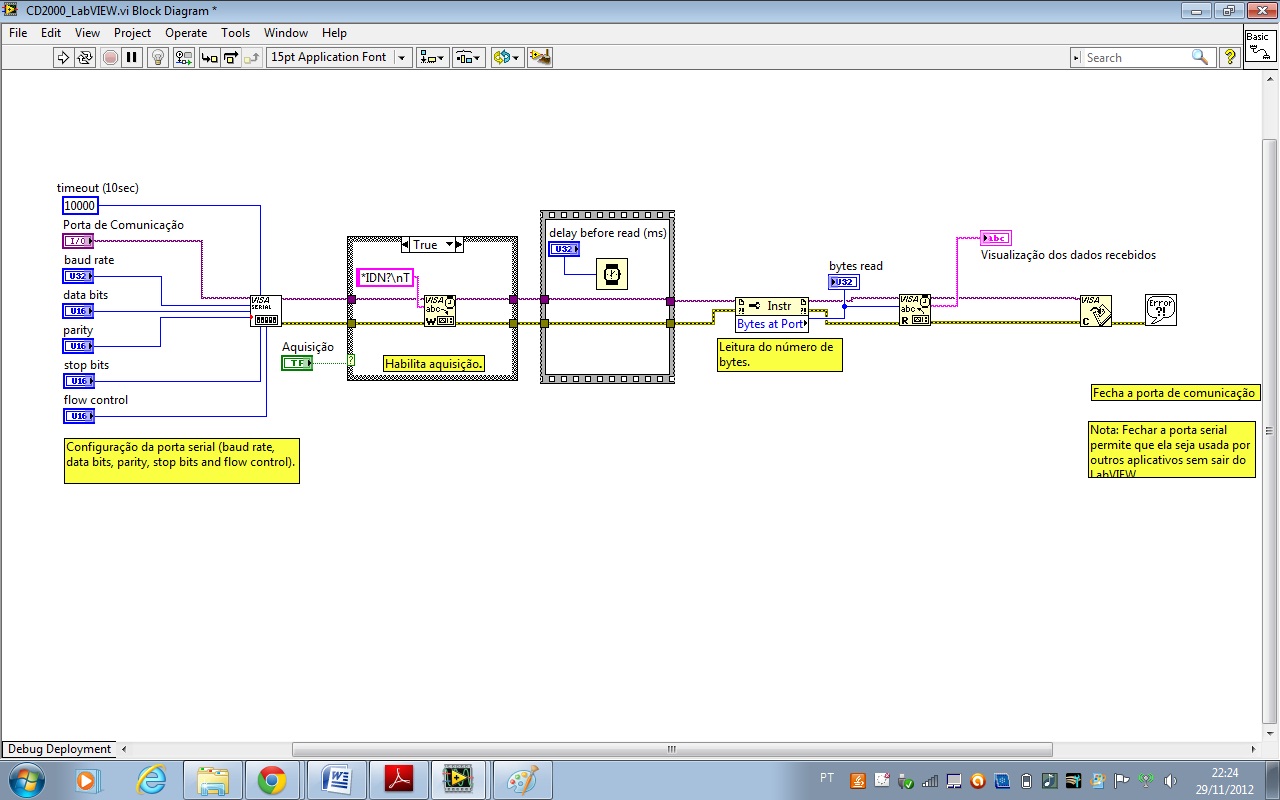Click the Wait (ms) watch icon
Image resolution: width=1280 pixels, height=800 pixels.
click(611, 273)
